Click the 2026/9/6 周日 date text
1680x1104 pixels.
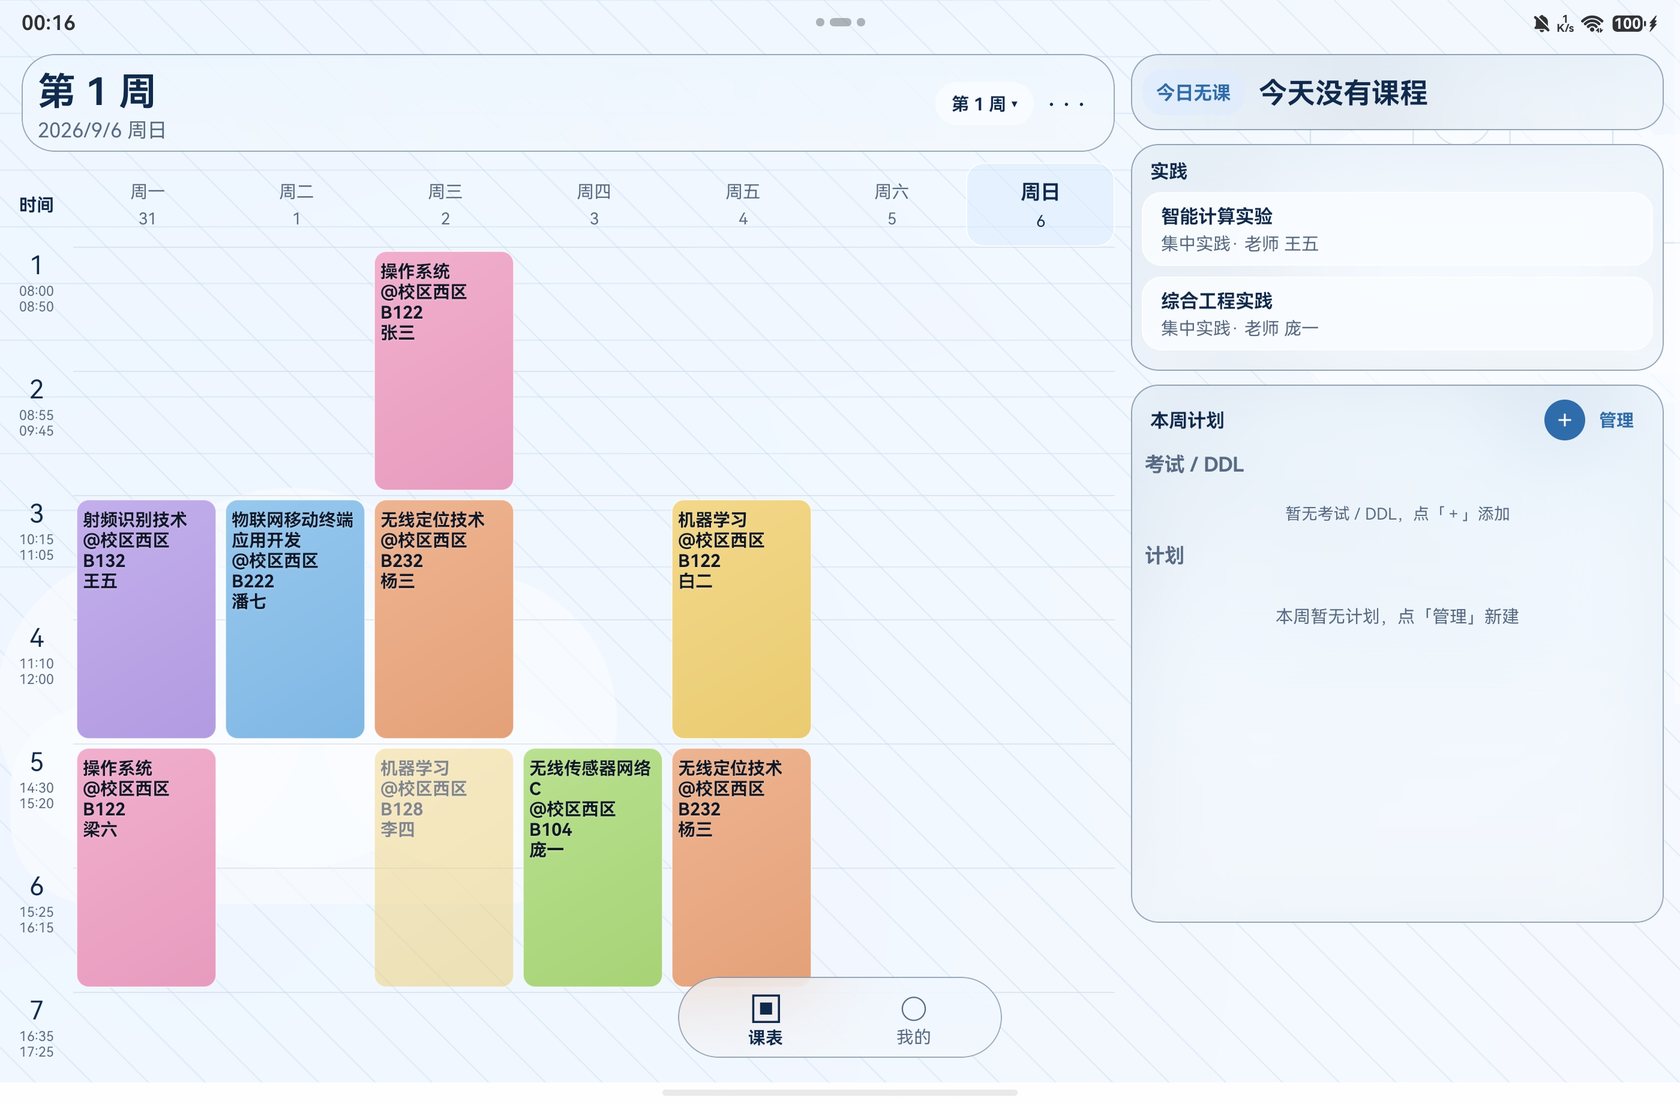102,131
